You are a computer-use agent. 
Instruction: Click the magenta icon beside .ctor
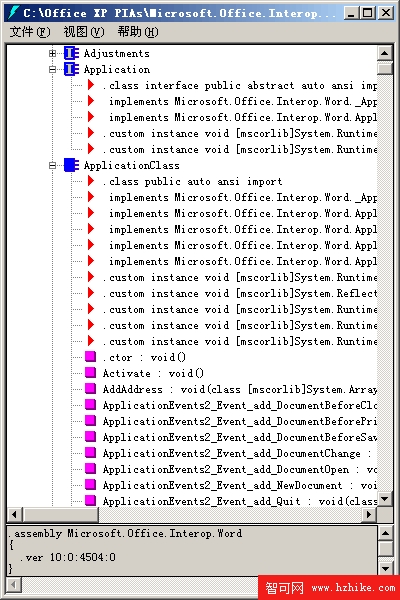[90, 357]
